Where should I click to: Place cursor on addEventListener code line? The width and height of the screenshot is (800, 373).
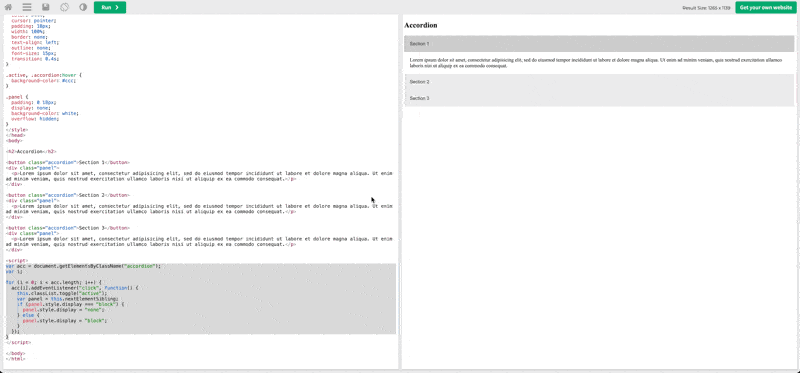[74, 288]
